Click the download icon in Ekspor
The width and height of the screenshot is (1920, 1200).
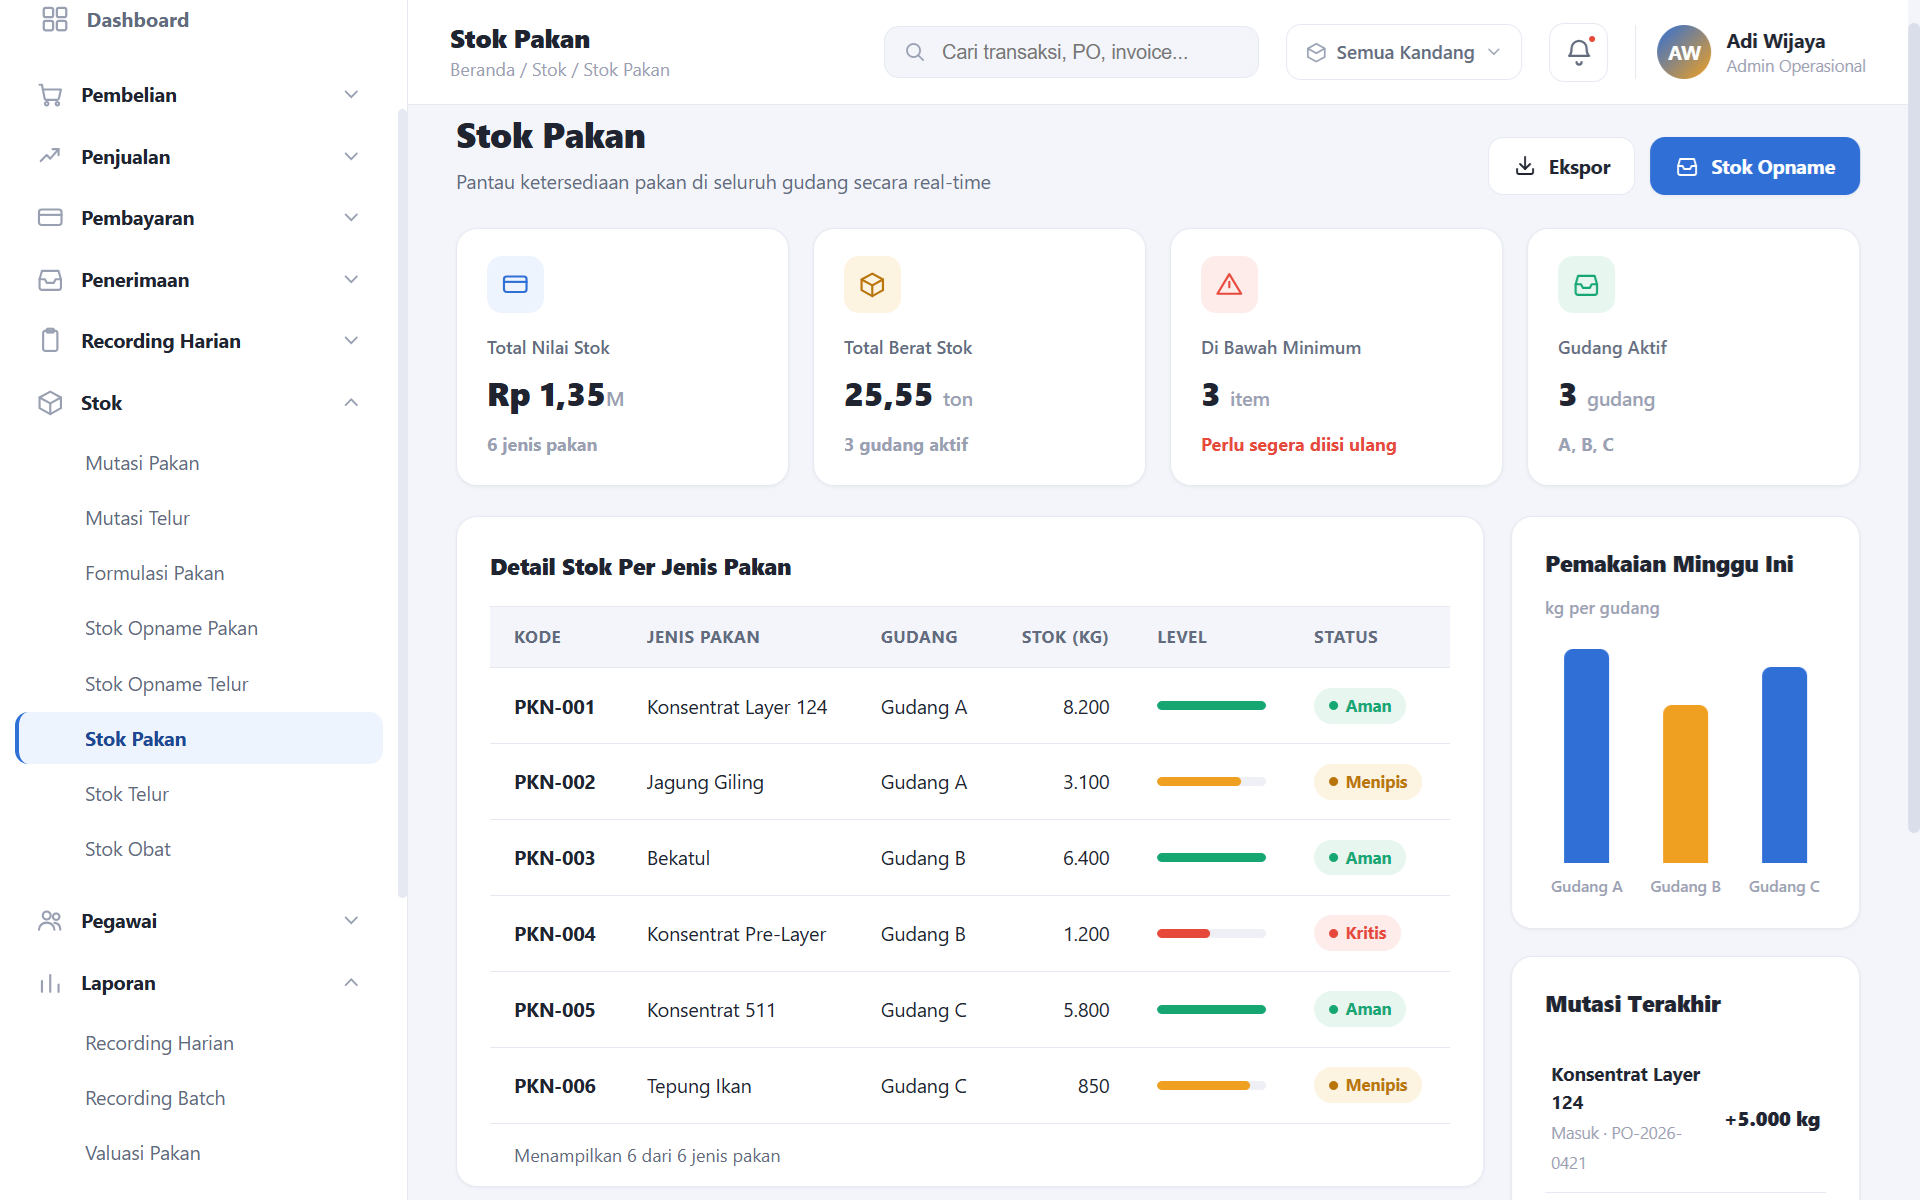[1525, 166]
